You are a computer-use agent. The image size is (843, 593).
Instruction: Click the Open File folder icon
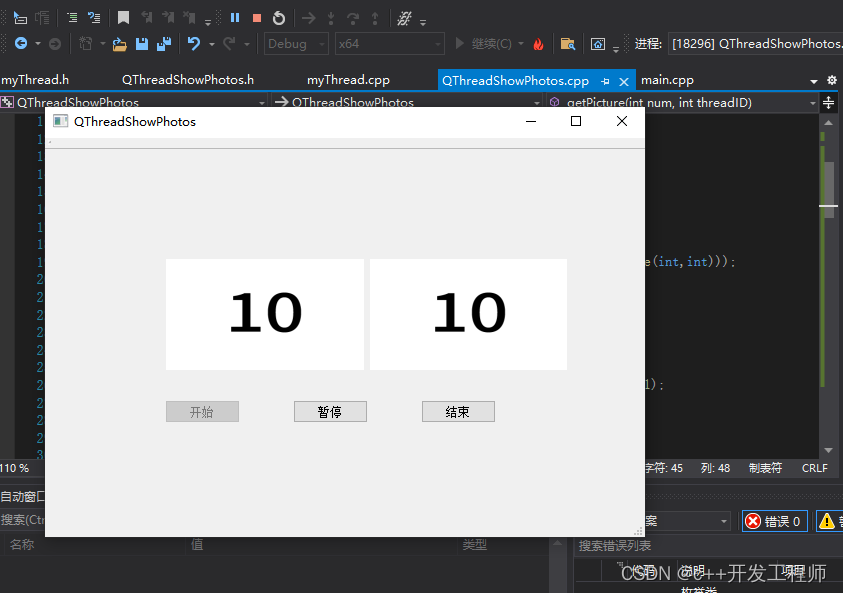tap(119, 43)
